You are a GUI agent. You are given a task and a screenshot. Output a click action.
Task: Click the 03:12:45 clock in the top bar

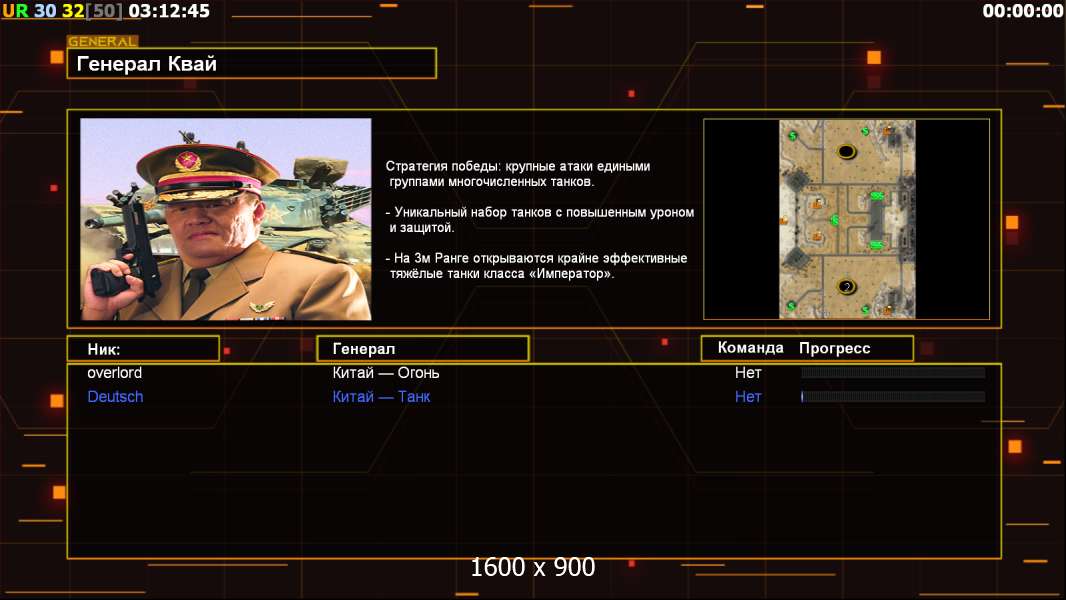click(169, 11)
